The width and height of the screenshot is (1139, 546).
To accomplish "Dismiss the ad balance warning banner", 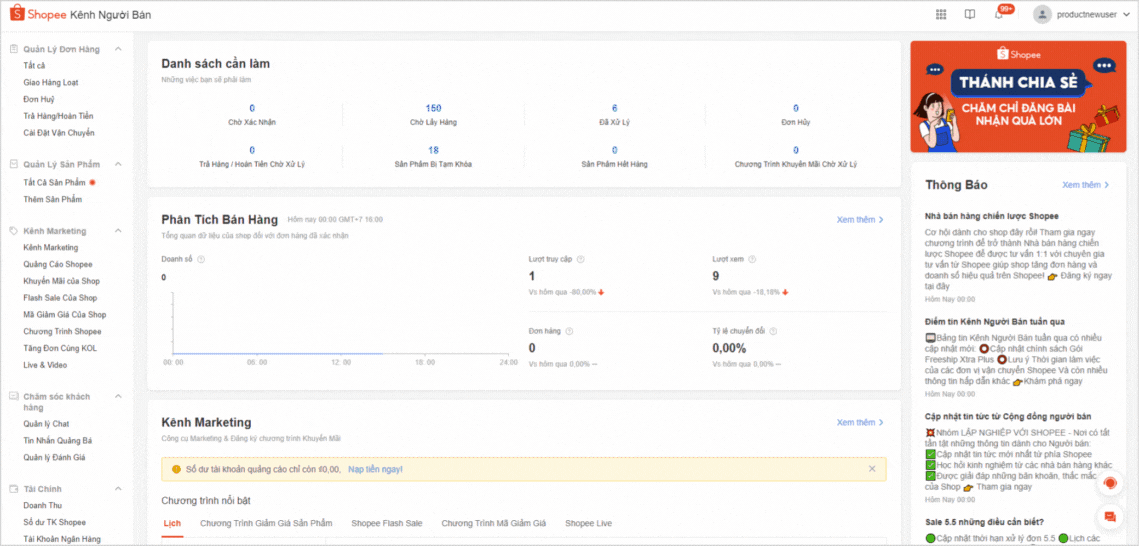I will tap(871, 468).
